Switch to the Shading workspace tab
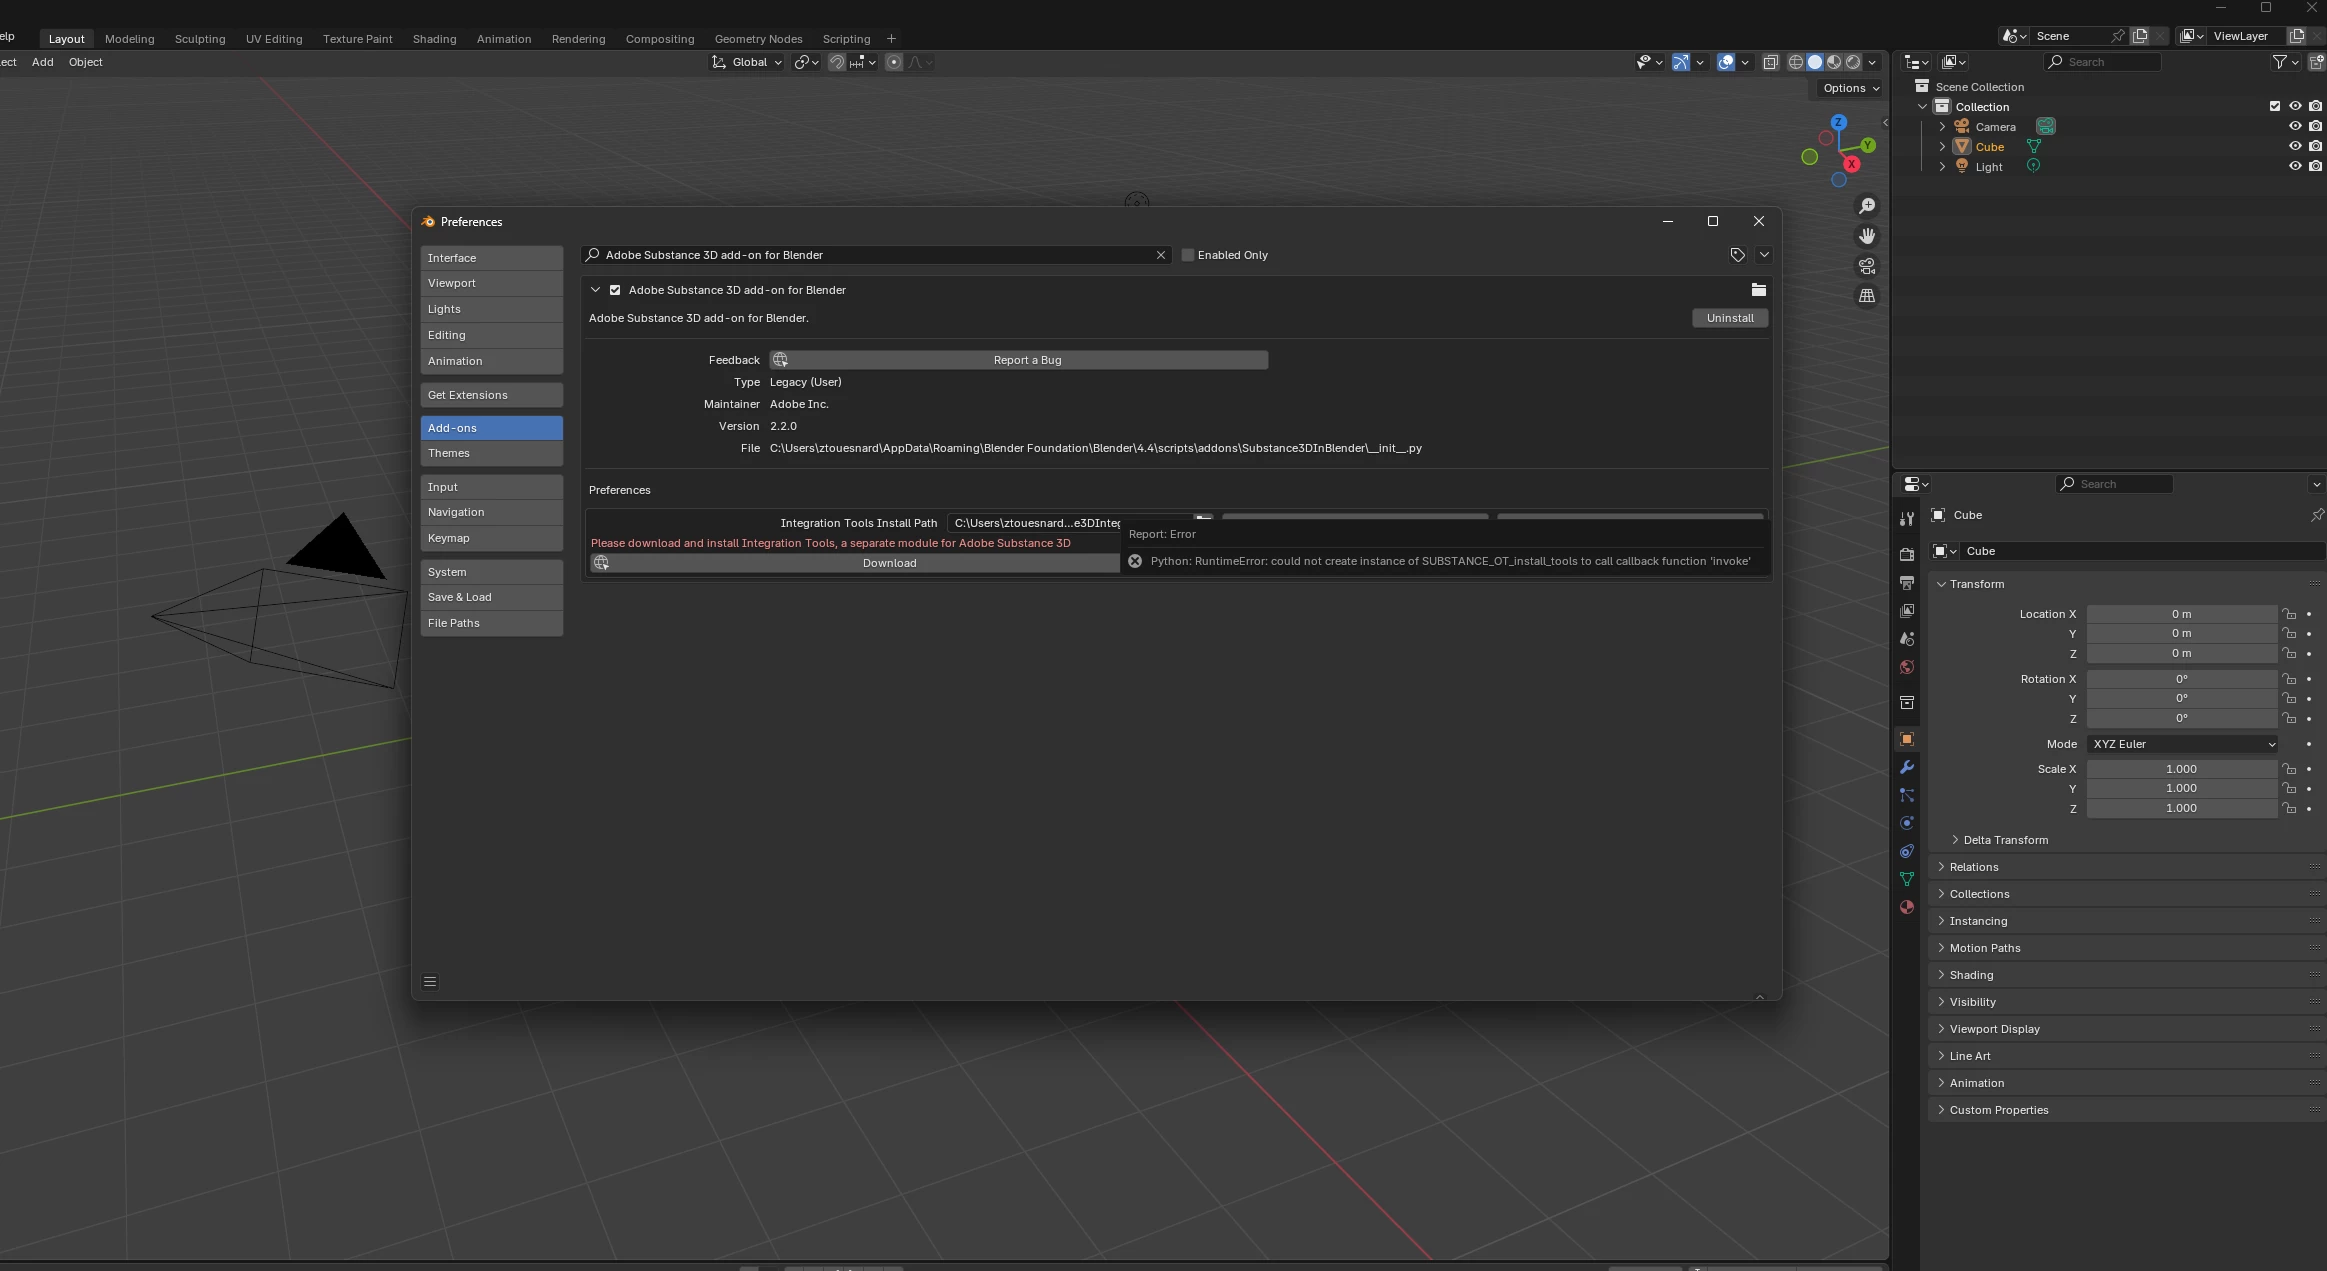The height and width of the screenshot is (1271, 2327). (434, 39)
